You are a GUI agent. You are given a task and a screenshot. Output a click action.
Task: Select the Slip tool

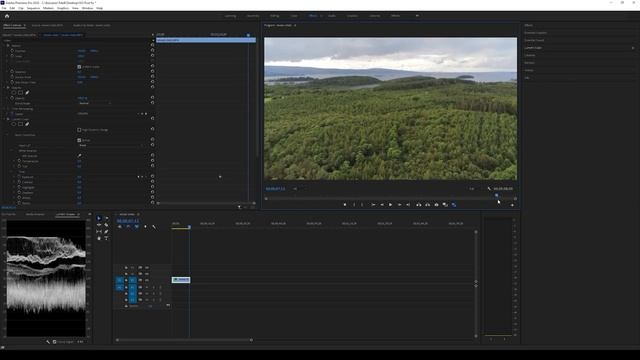tap(99, 231)
